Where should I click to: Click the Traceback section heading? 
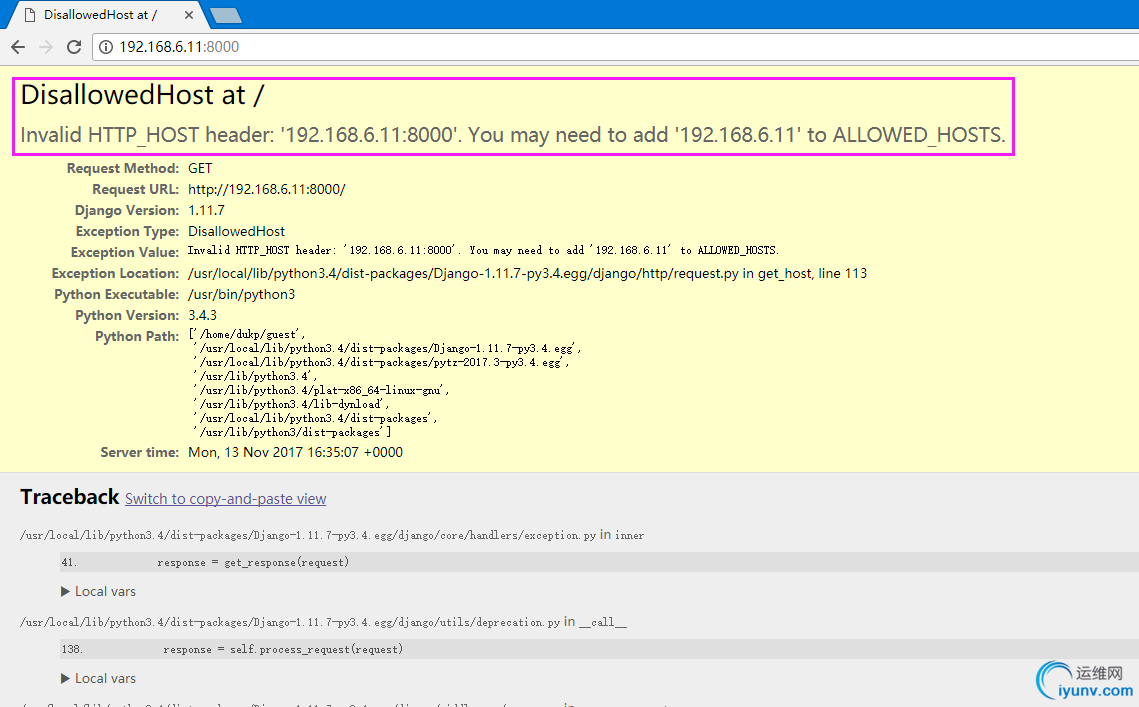[70, 497]
